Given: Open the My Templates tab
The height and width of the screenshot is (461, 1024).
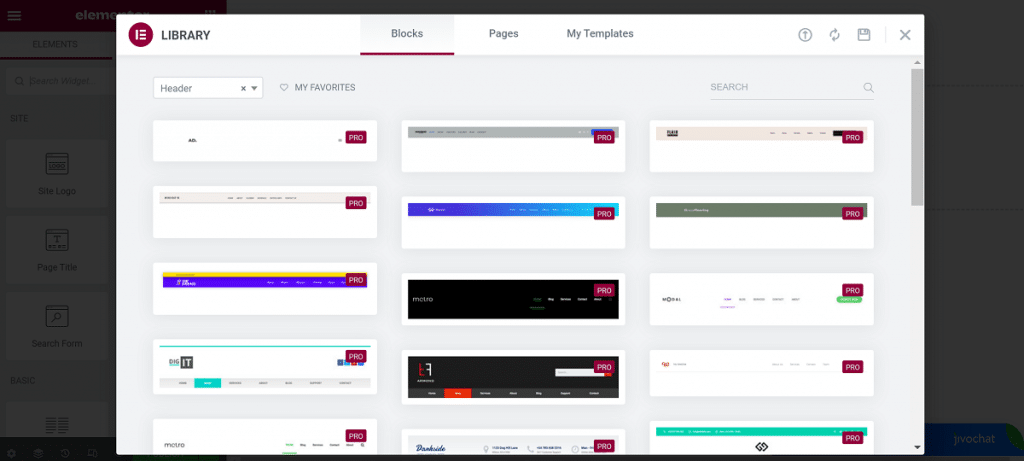Looking at the screenshot, I should coord(600,34).
